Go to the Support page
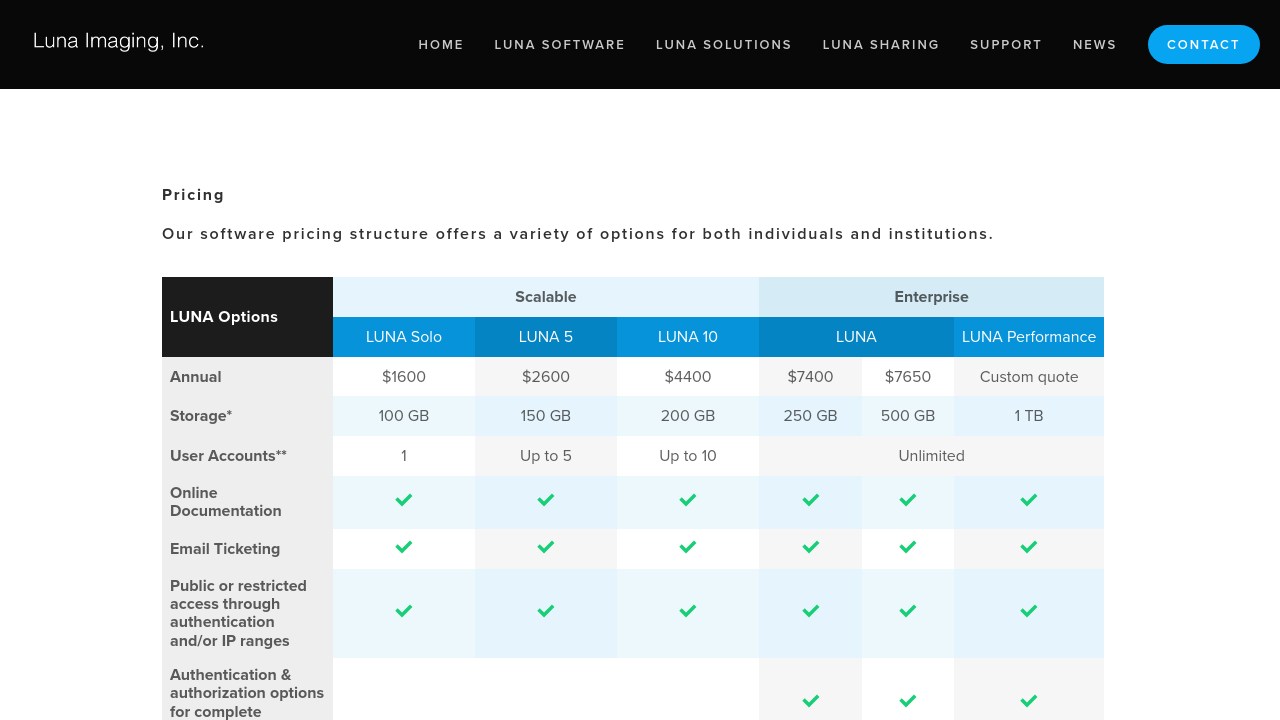The width and height of the screenshot is (1280, 720). point(1006,45)
